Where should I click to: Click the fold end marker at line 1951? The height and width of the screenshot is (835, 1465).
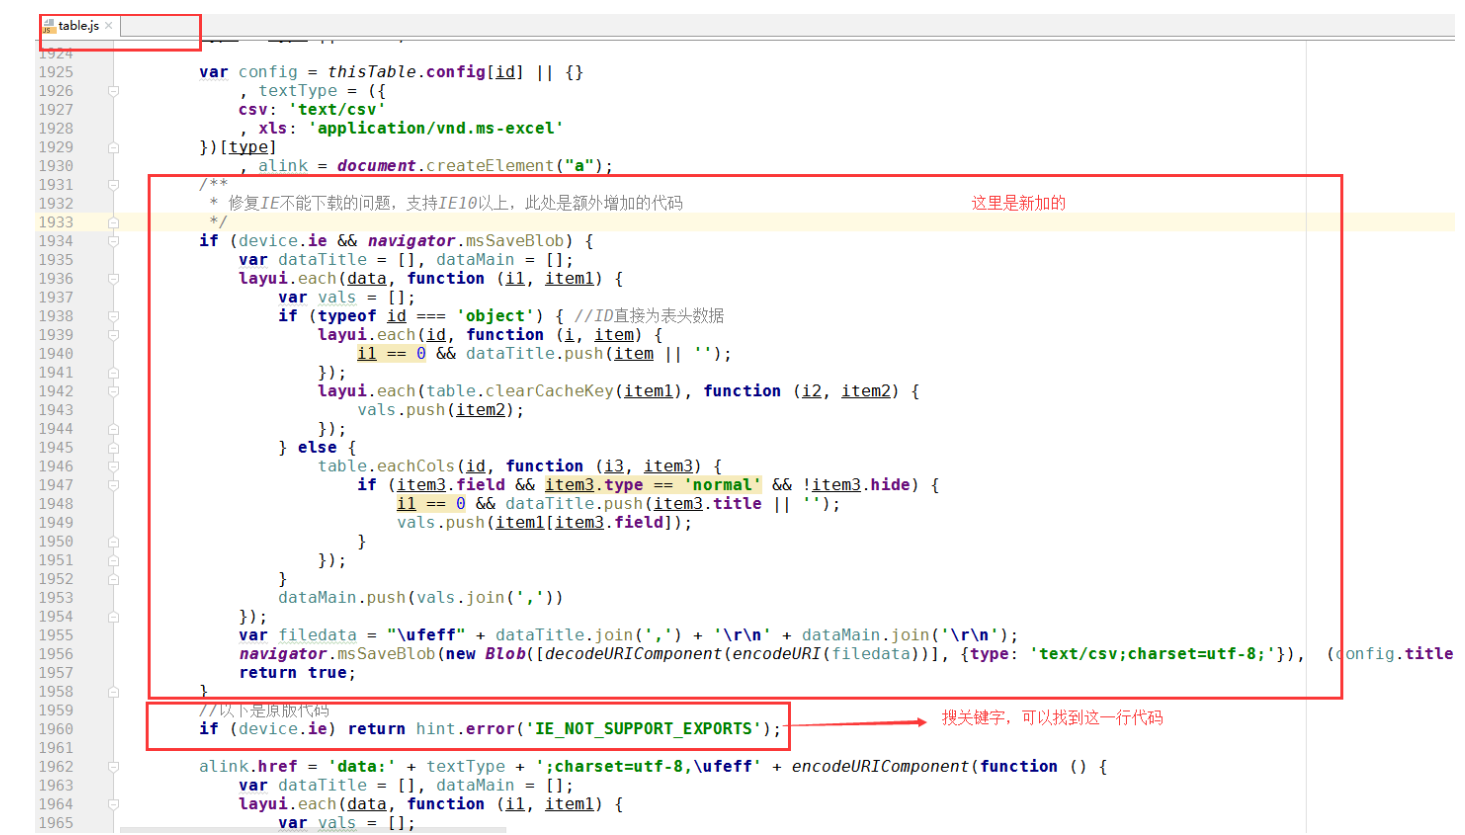click(x=113, y=560)
